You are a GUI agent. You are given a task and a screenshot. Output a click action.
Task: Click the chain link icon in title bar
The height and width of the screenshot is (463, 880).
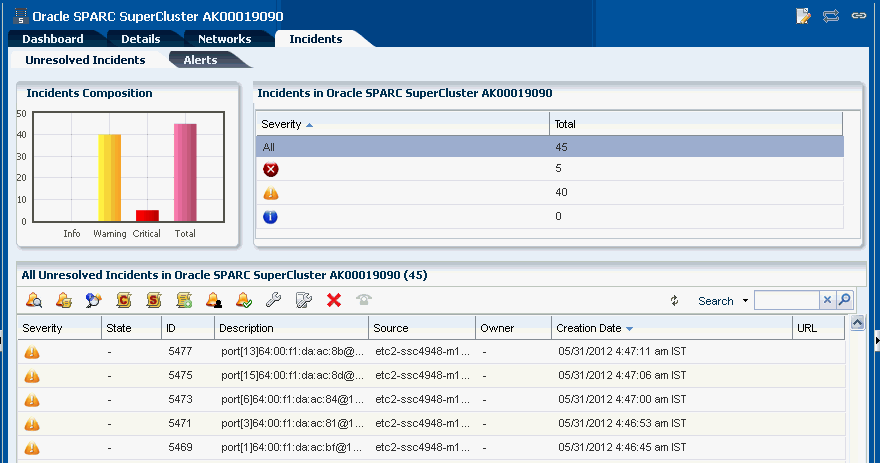(859, 16)
